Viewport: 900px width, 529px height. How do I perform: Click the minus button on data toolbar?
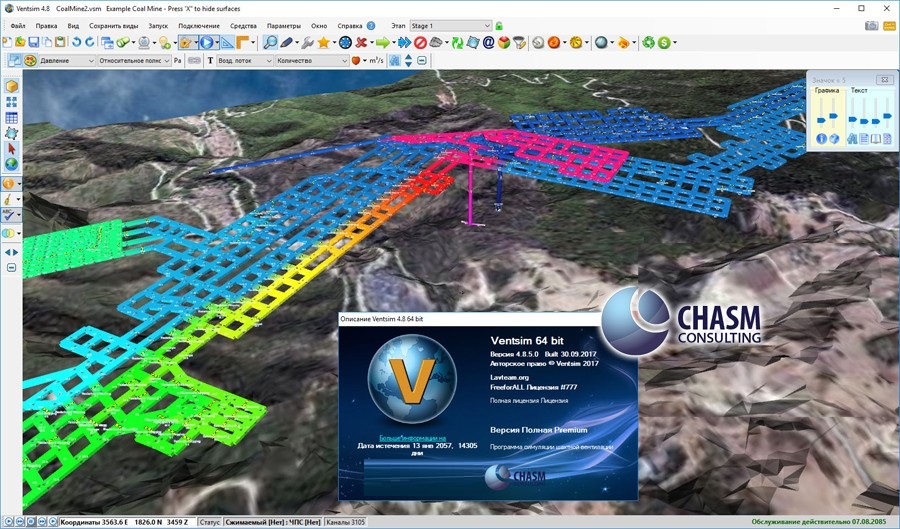point(422,60)
